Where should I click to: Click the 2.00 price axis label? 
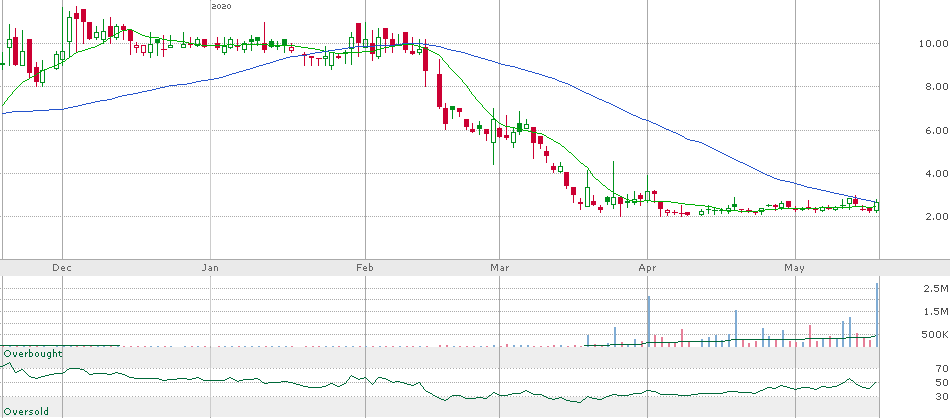tap(935, 217)
